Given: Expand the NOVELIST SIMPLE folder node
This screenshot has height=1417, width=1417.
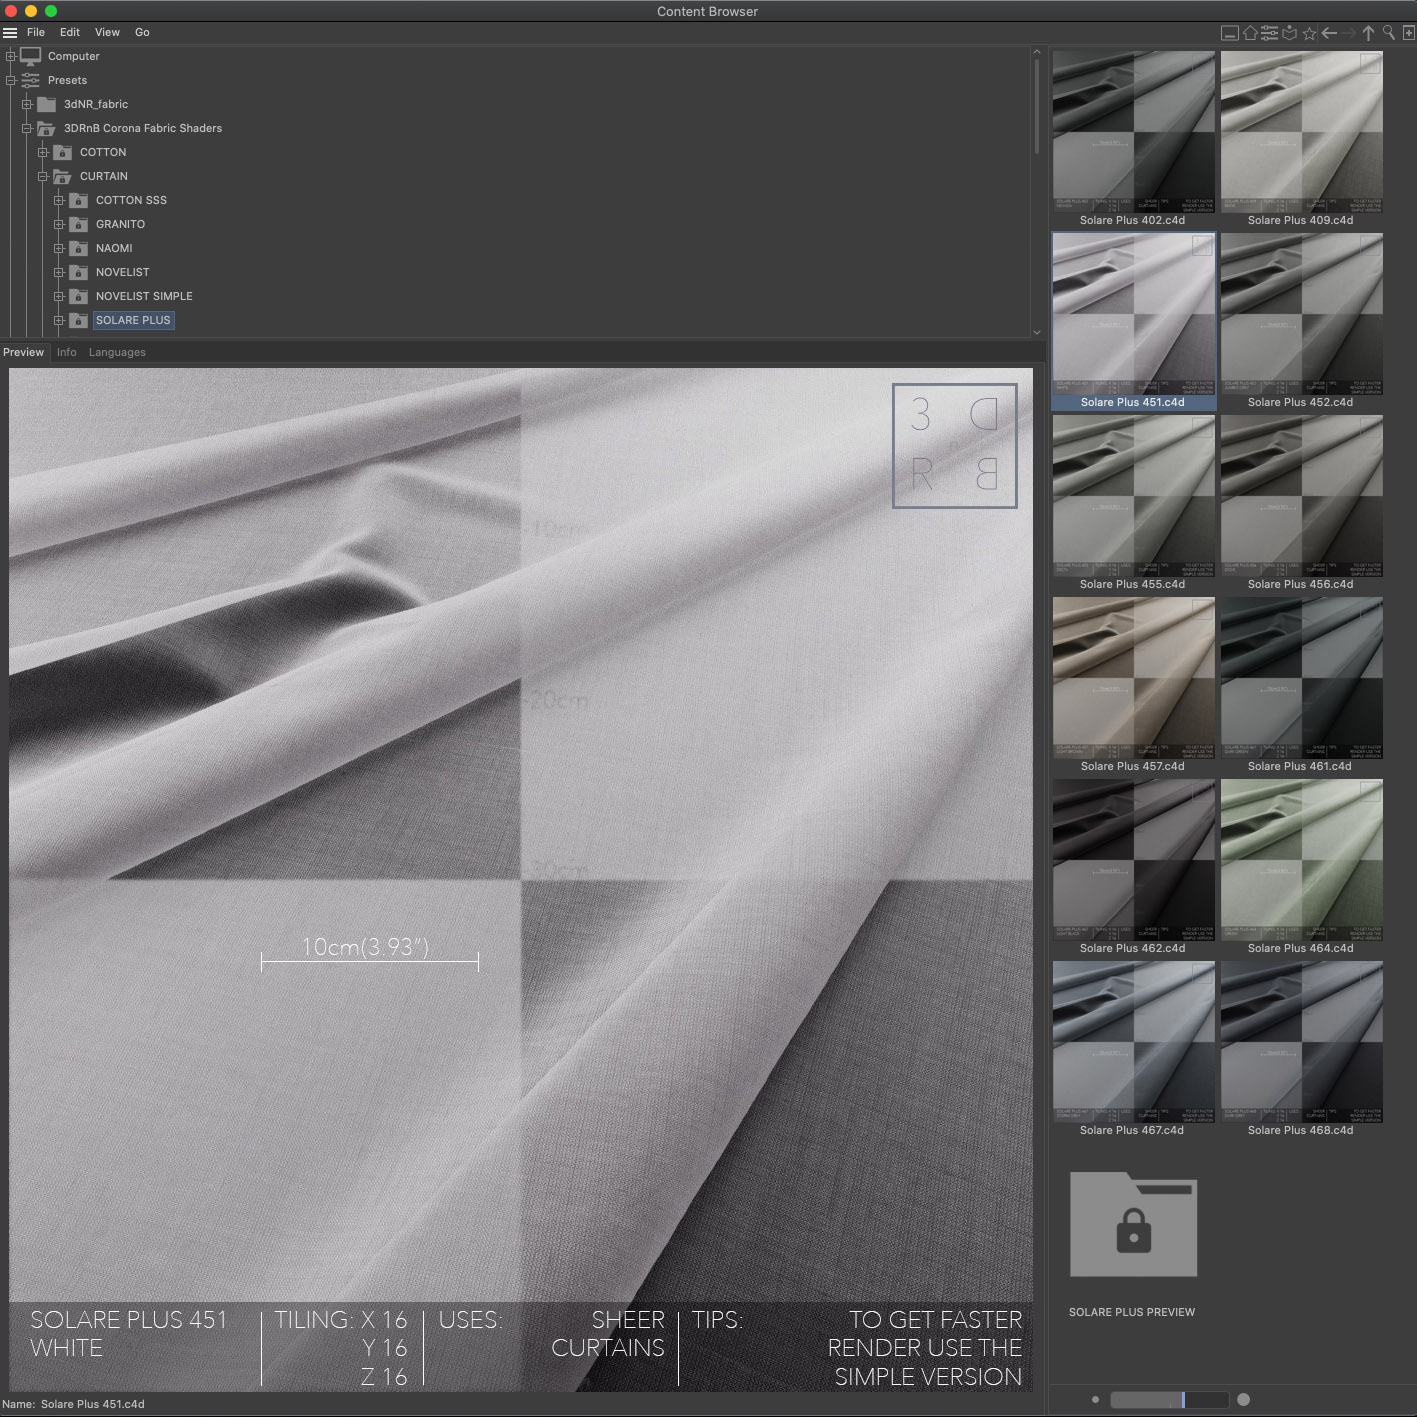Looking at the screenshot, I should point(59,296).
